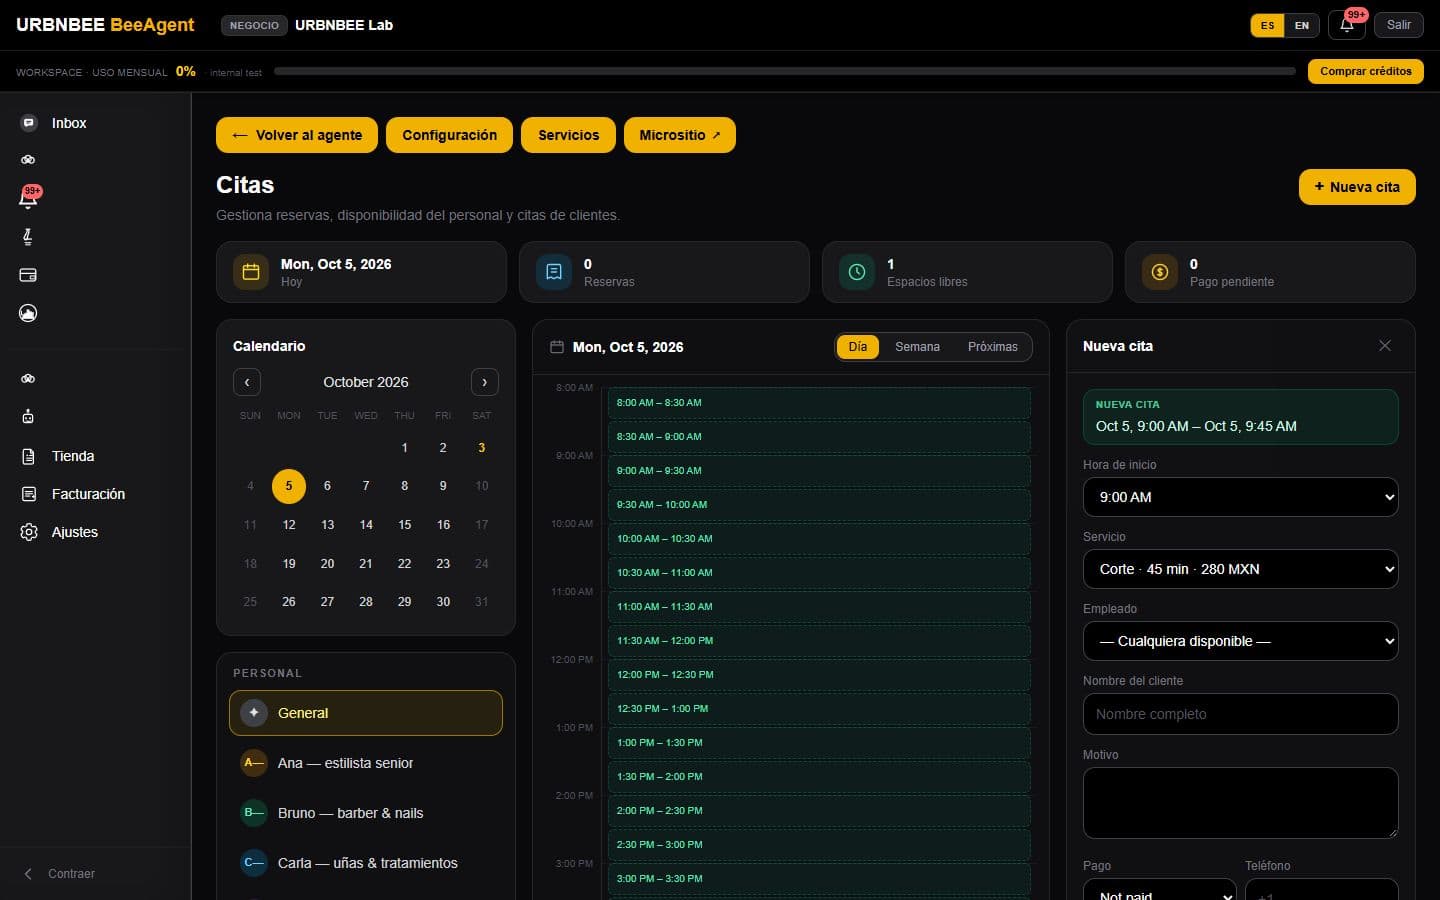Switch language to ES
1440x900 pixels.
pos(1267,25)
